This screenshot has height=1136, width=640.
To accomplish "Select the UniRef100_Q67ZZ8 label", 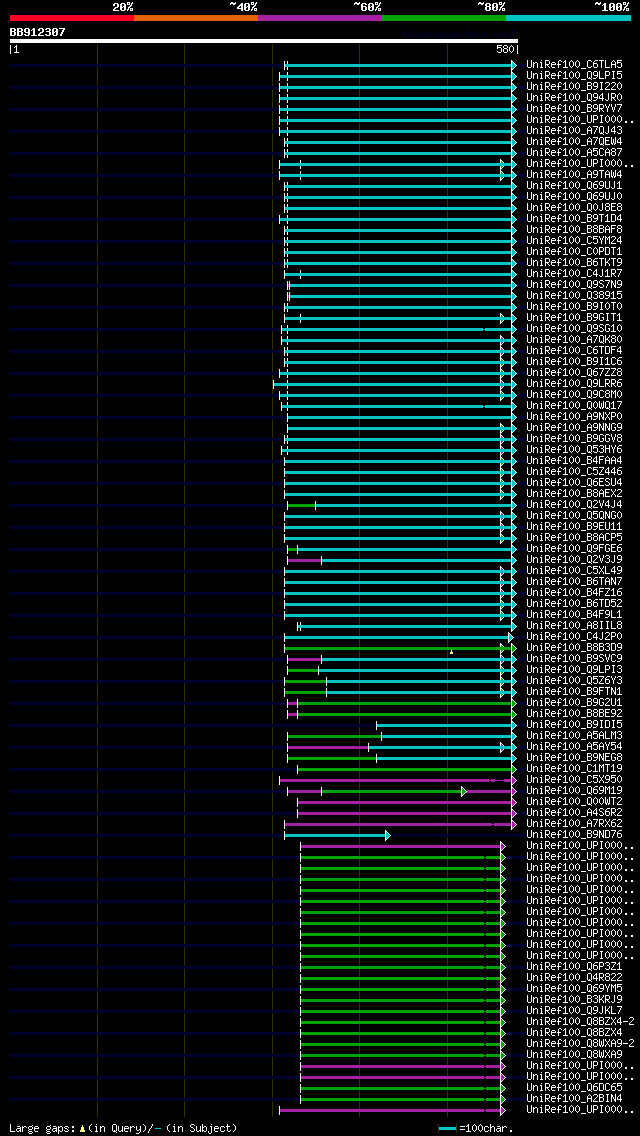I will pyautogui.click(x=574, y=372).
